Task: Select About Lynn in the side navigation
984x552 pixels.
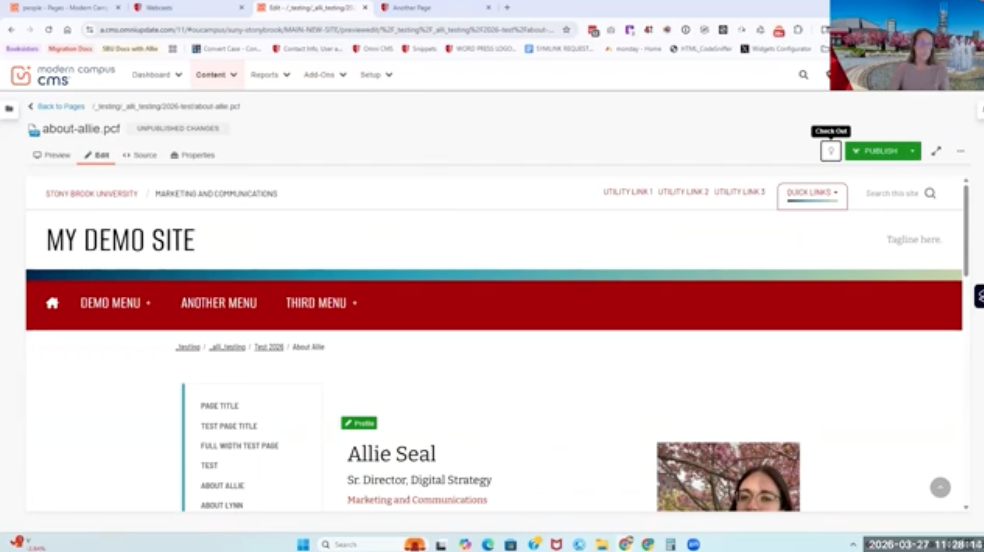Action: [222, 506]
